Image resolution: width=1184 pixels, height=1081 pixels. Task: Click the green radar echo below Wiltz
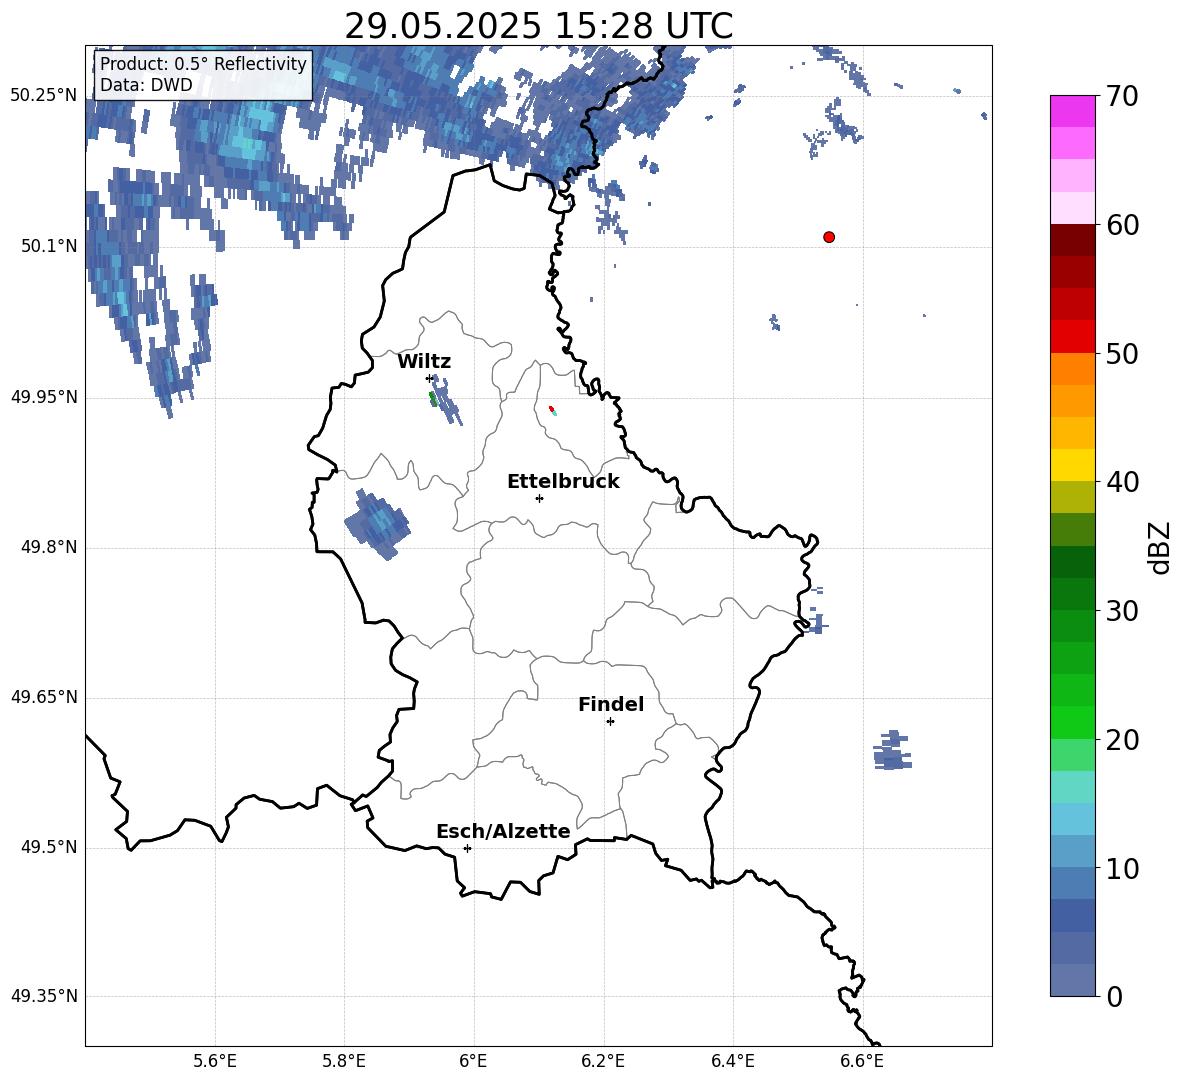point(433,399)
